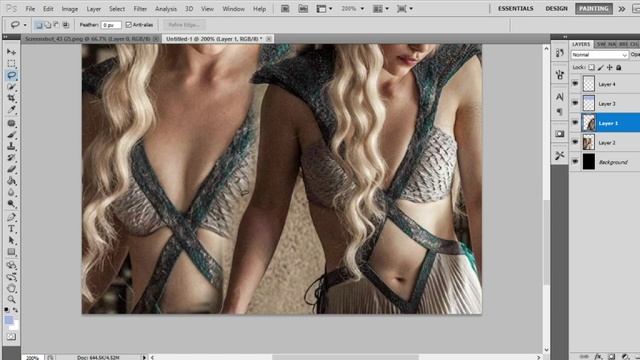Toggle lock position
Screen dimensions: 640x360
tap(609, 67)
